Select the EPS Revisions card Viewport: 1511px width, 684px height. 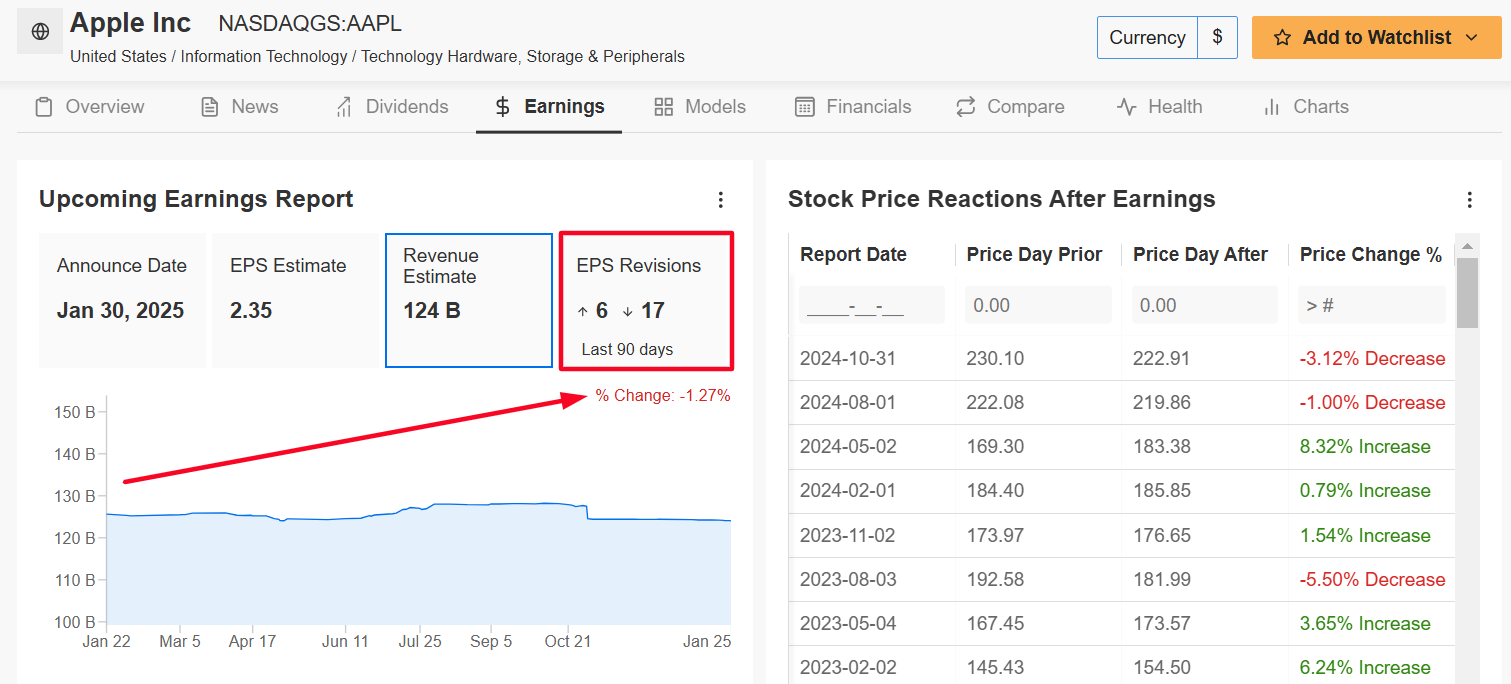[x=646, y=300]
